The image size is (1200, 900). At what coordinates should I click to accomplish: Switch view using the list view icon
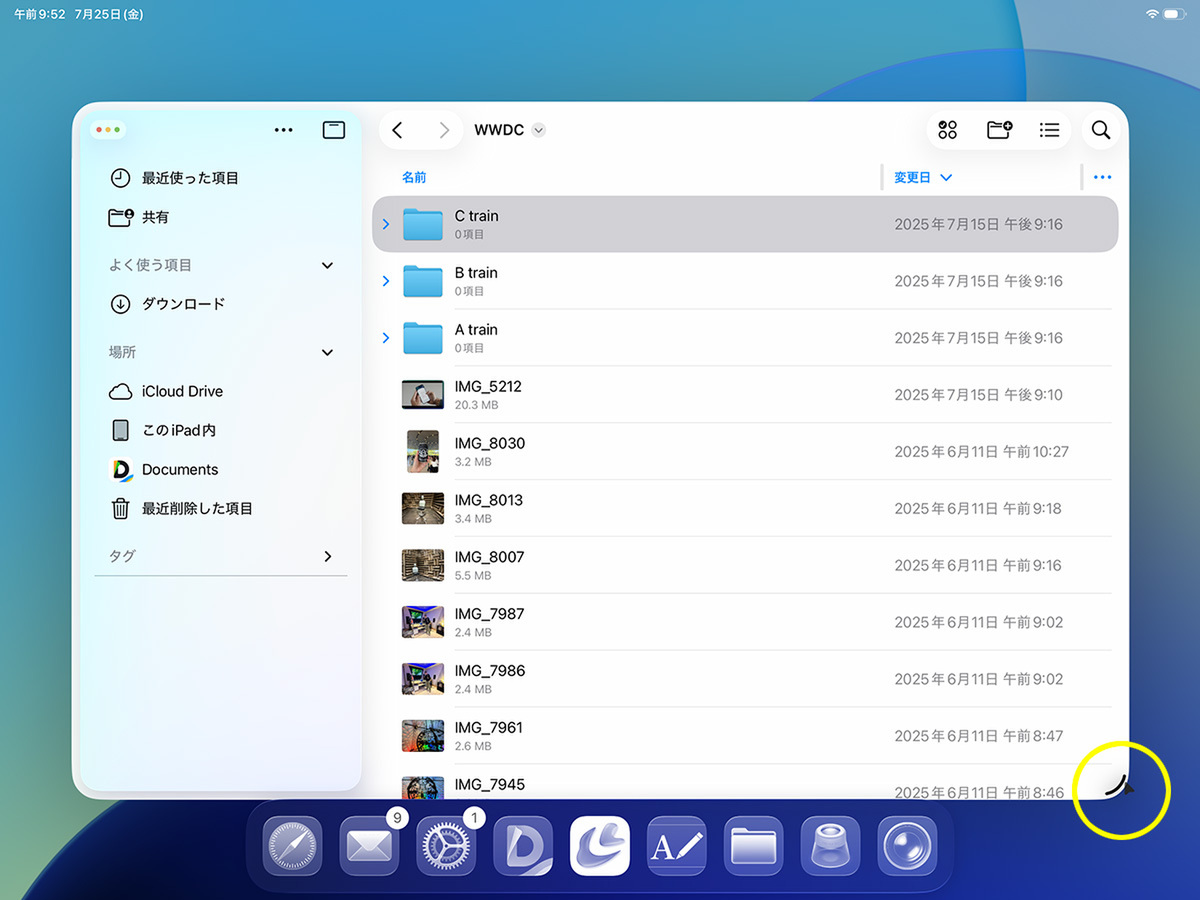point(1049,130)
